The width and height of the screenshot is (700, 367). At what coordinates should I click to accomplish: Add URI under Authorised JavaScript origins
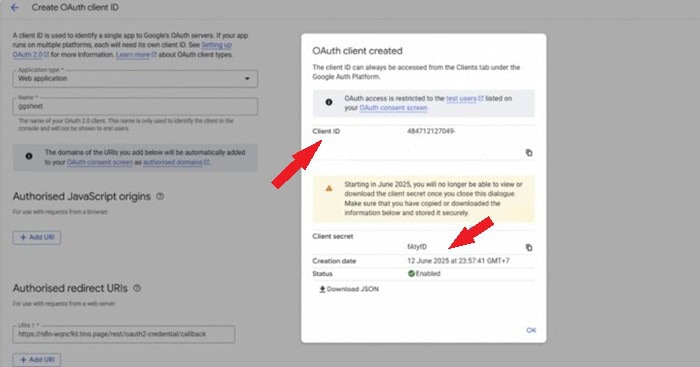pyautogui.click(x=37, y=237)
